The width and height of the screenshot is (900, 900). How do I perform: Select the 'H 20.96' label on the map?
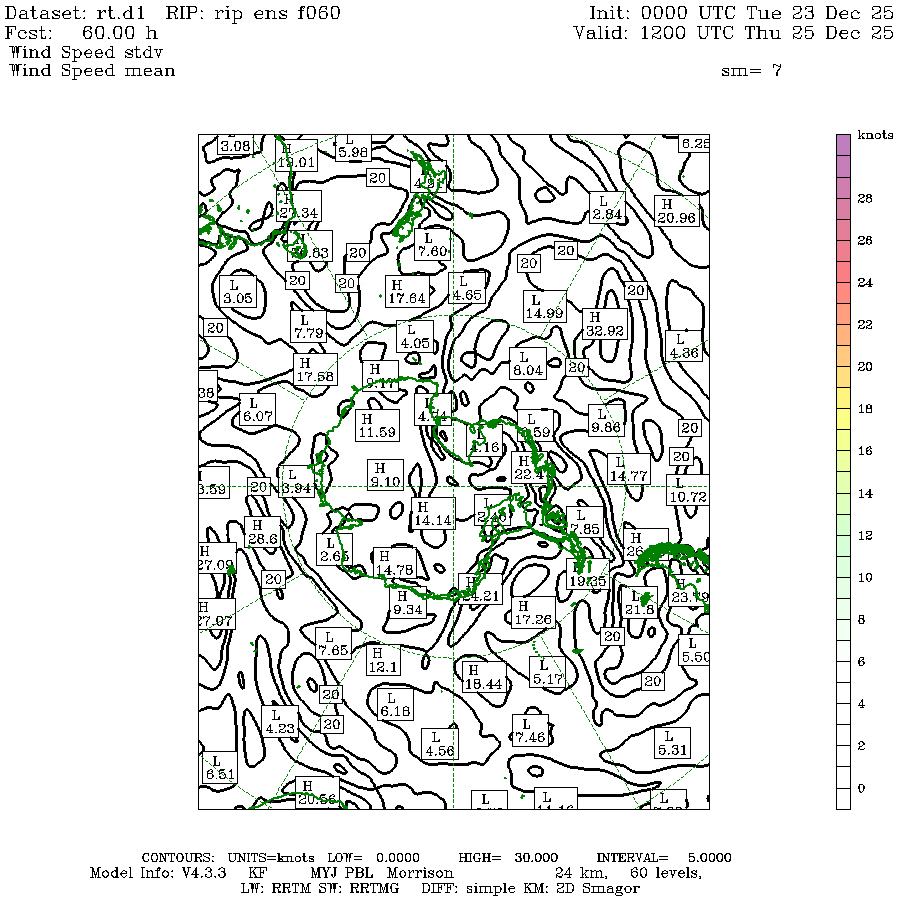click(677, 211)
